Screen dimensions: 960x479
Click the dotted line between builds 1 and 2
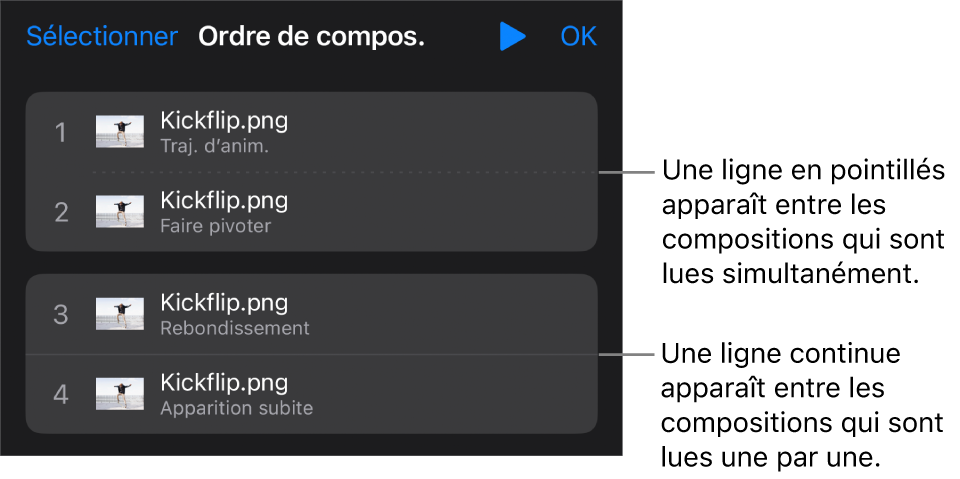[340, 173]
